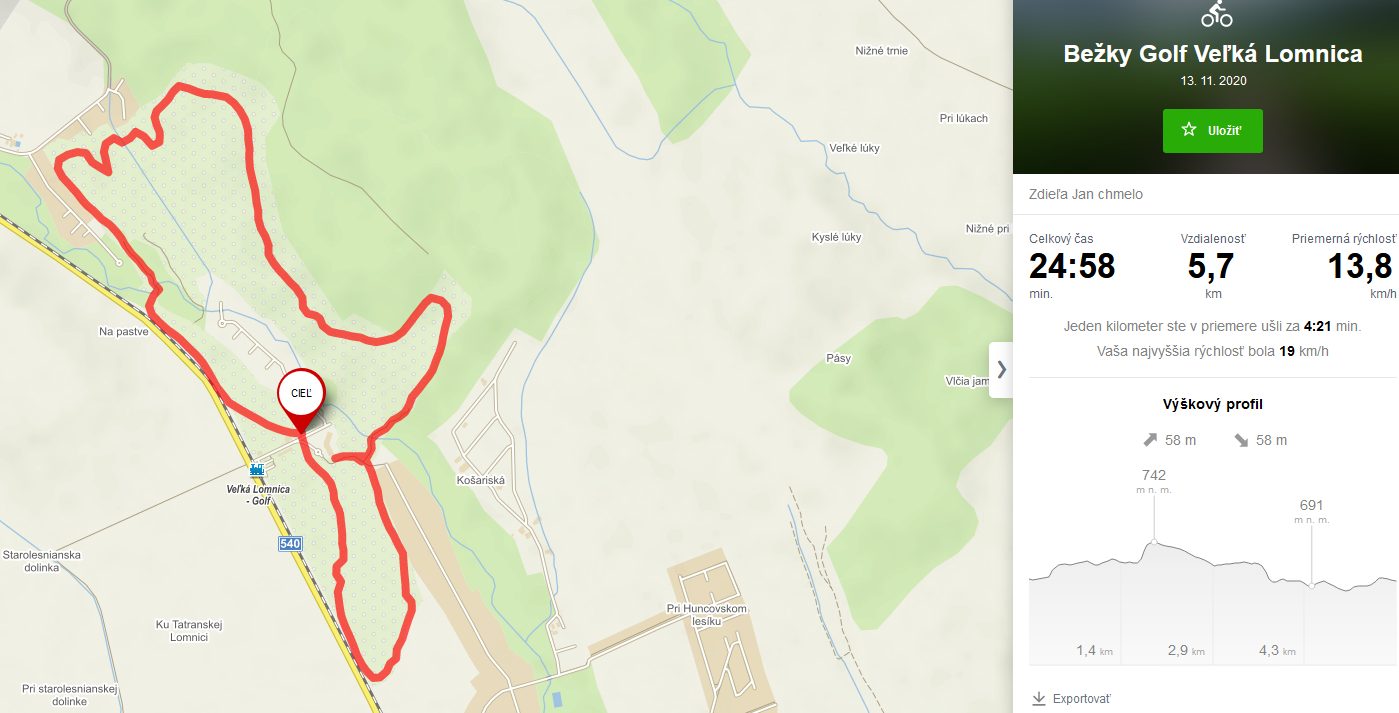Save the route with the Uložiť button
The image size is (1399, 713).
click(x=1213, y=131)
